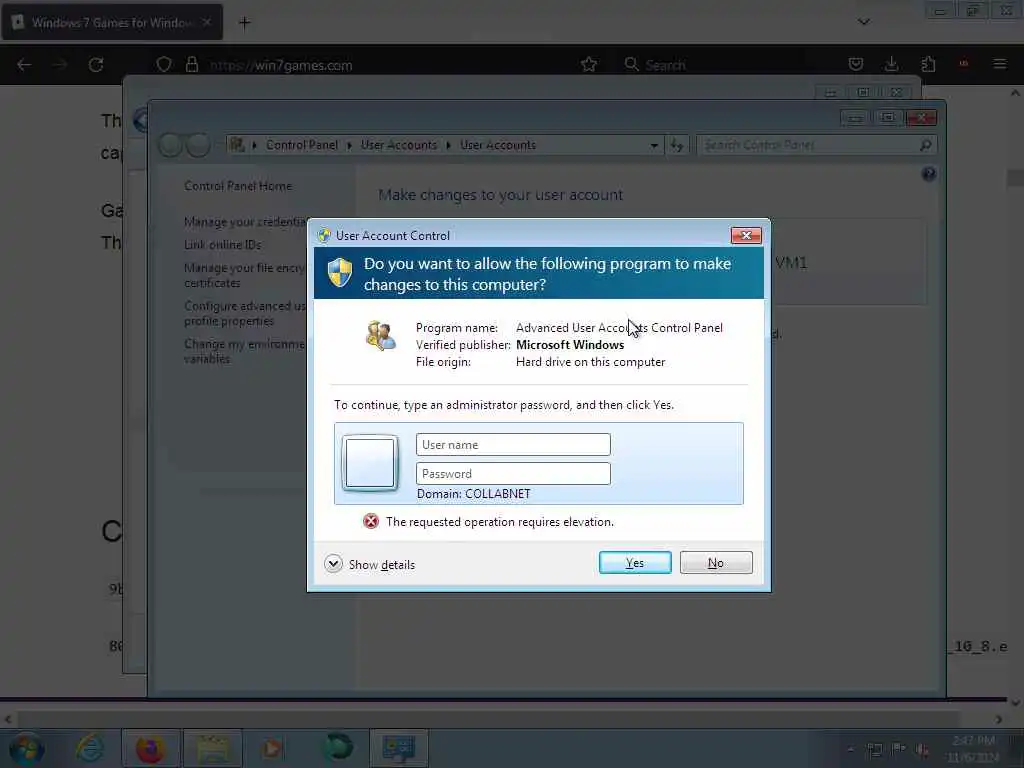
Task: Click the red elevation error icon
Action: [x=370, y=521]
